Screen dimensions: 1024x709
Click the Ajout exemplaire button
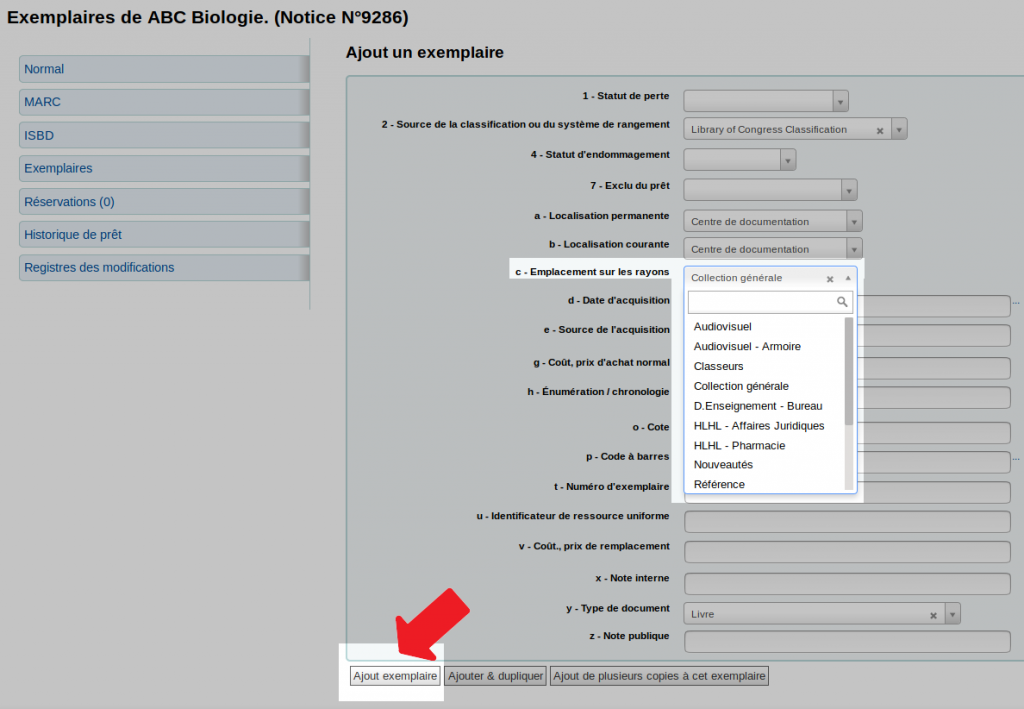click(395, 676)
